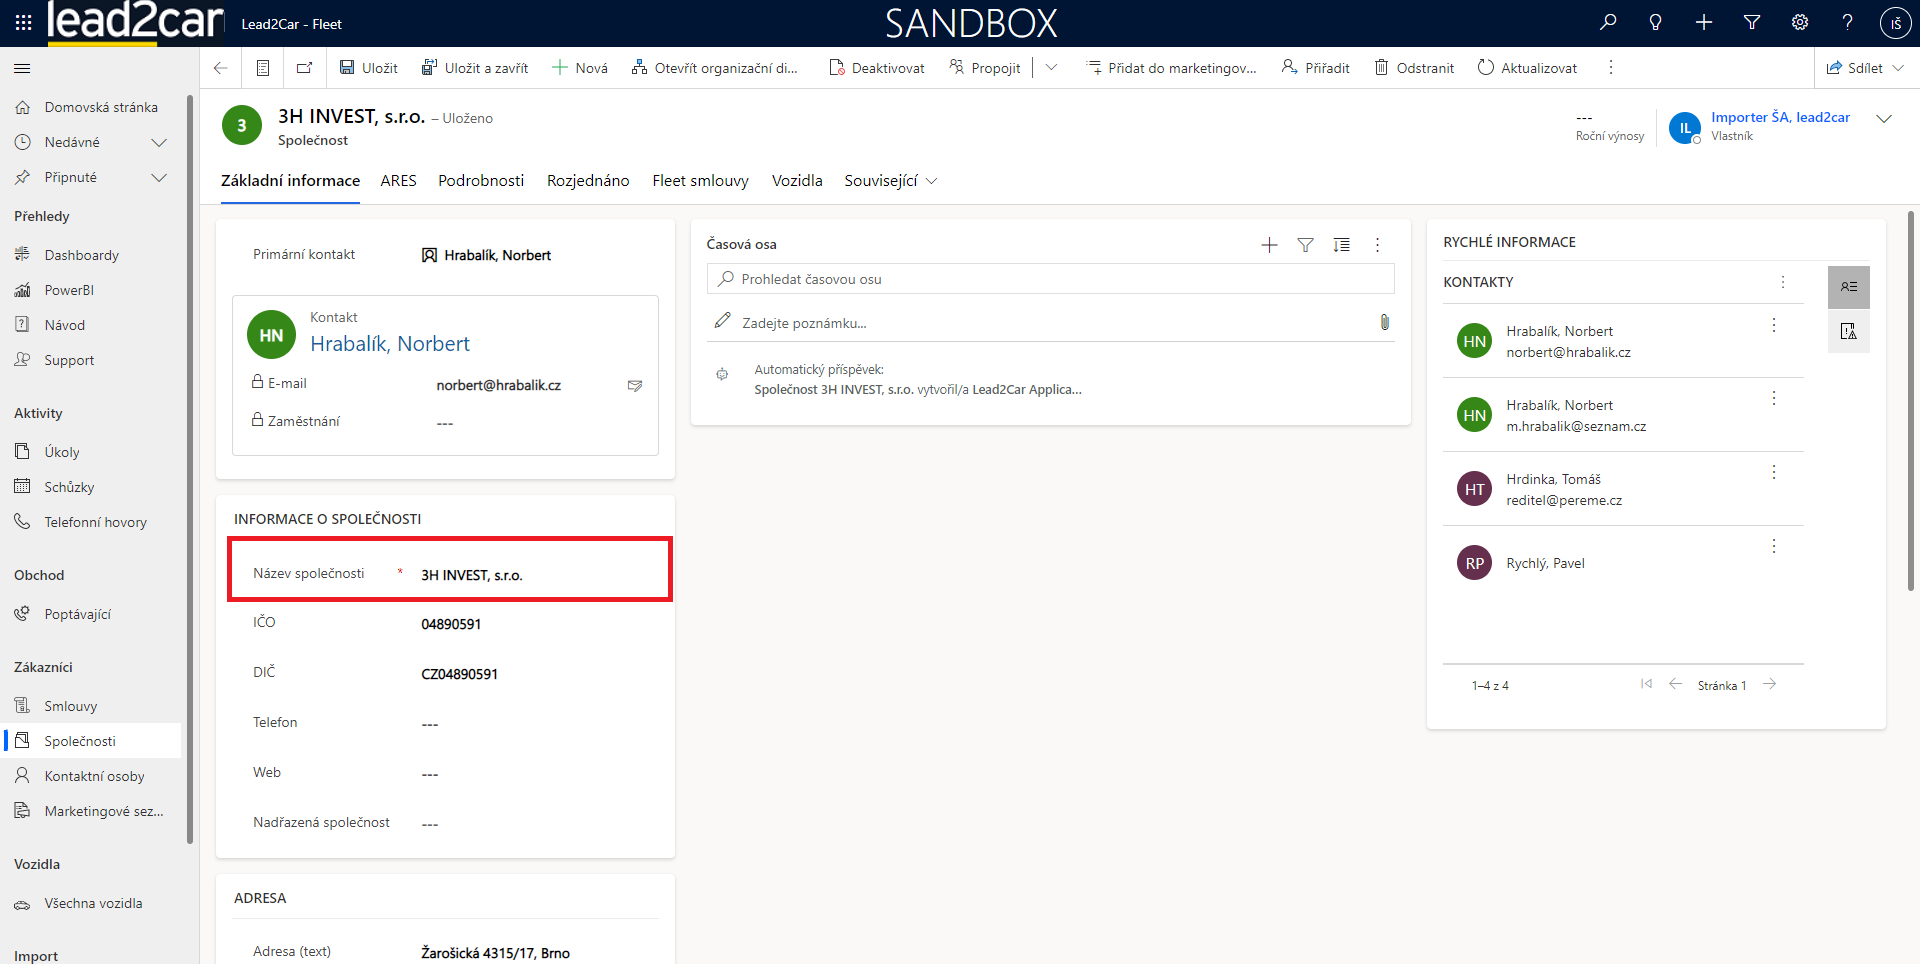This screenshot has width=1920, height=964.
Task: Switch to the ARES tab
Action: coord(398,181)
